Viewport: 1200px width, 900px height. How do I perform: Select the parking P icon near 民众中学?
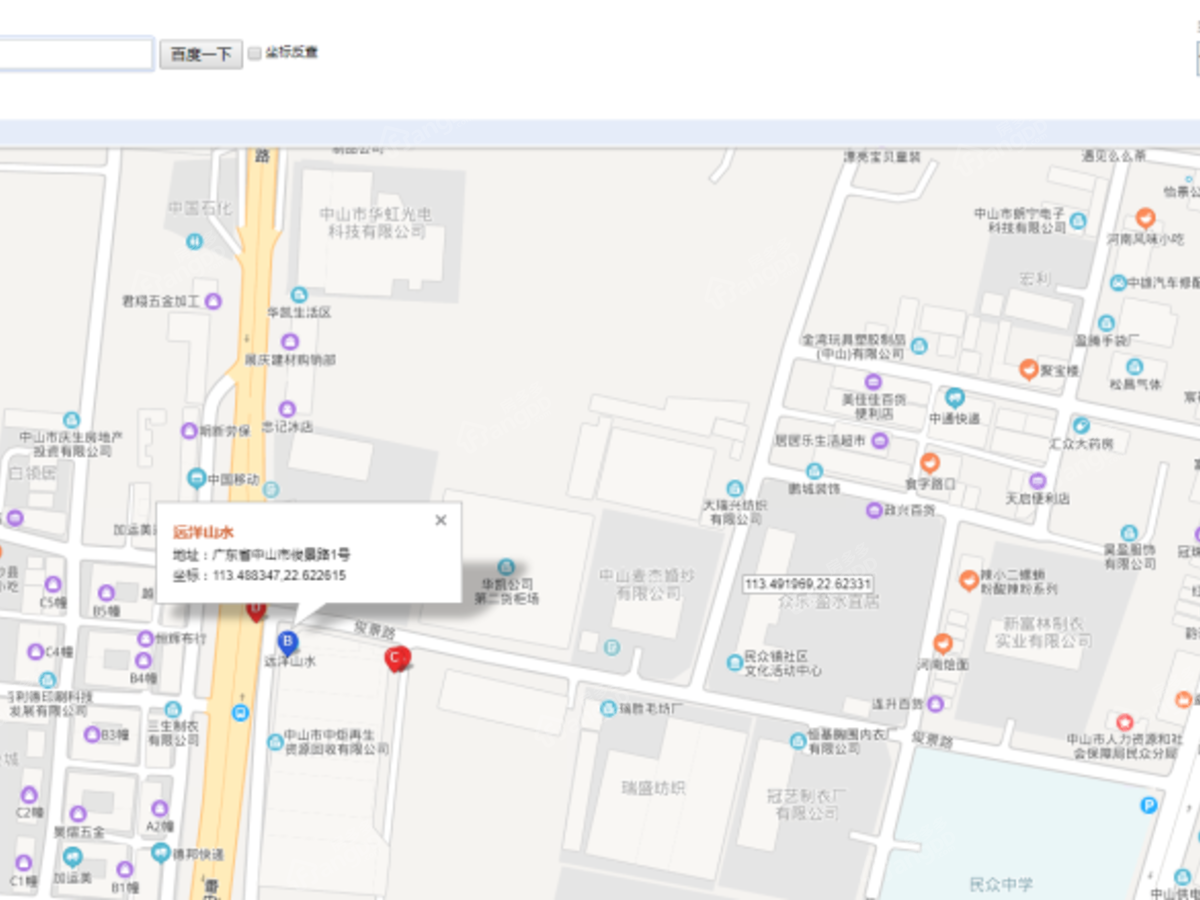1149,805
